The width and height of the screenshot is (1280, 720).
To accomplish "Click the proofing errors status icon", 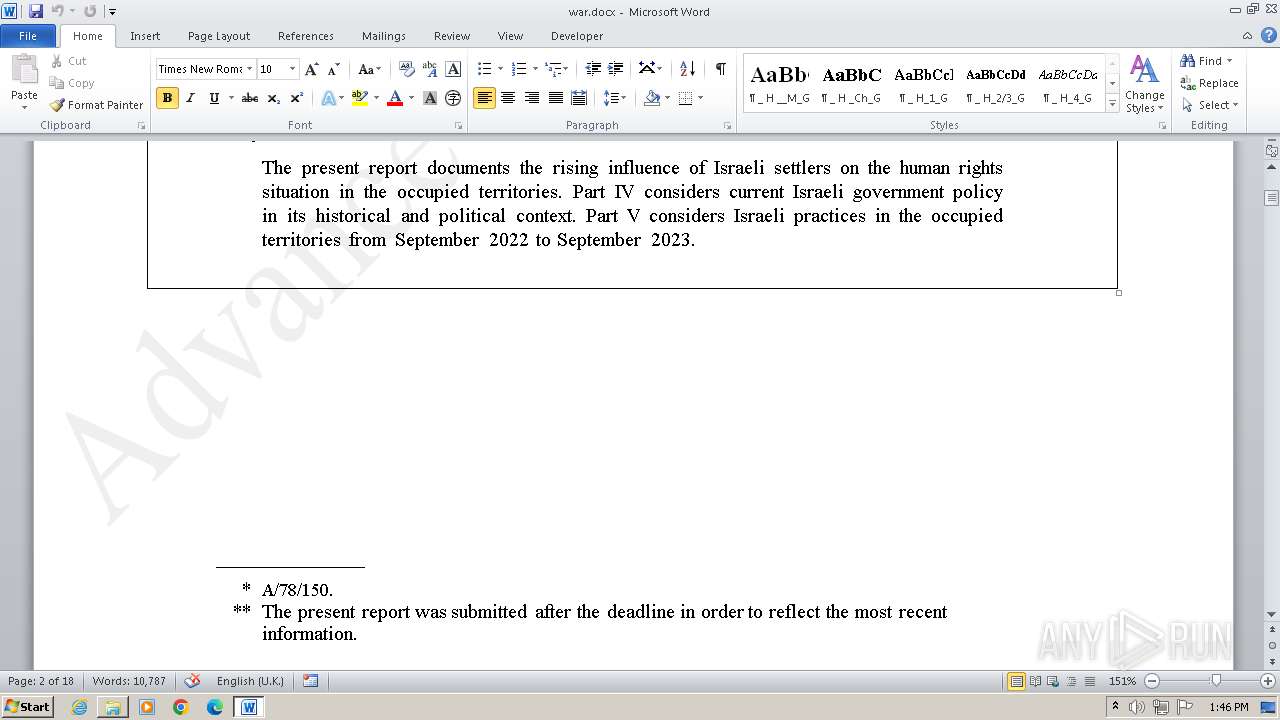I will [x=193, y=681].
